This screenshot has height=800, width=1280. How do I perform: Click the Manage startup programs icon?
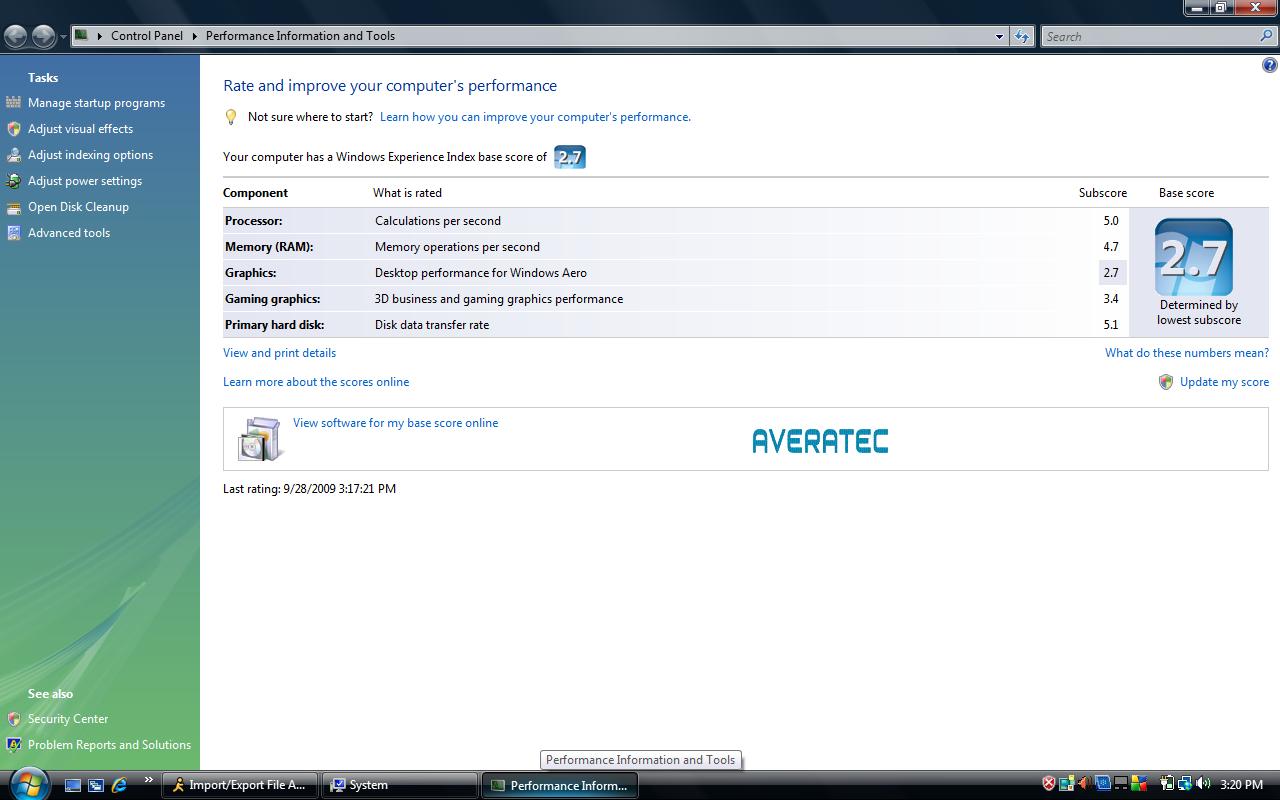click(x=13, y=103)
